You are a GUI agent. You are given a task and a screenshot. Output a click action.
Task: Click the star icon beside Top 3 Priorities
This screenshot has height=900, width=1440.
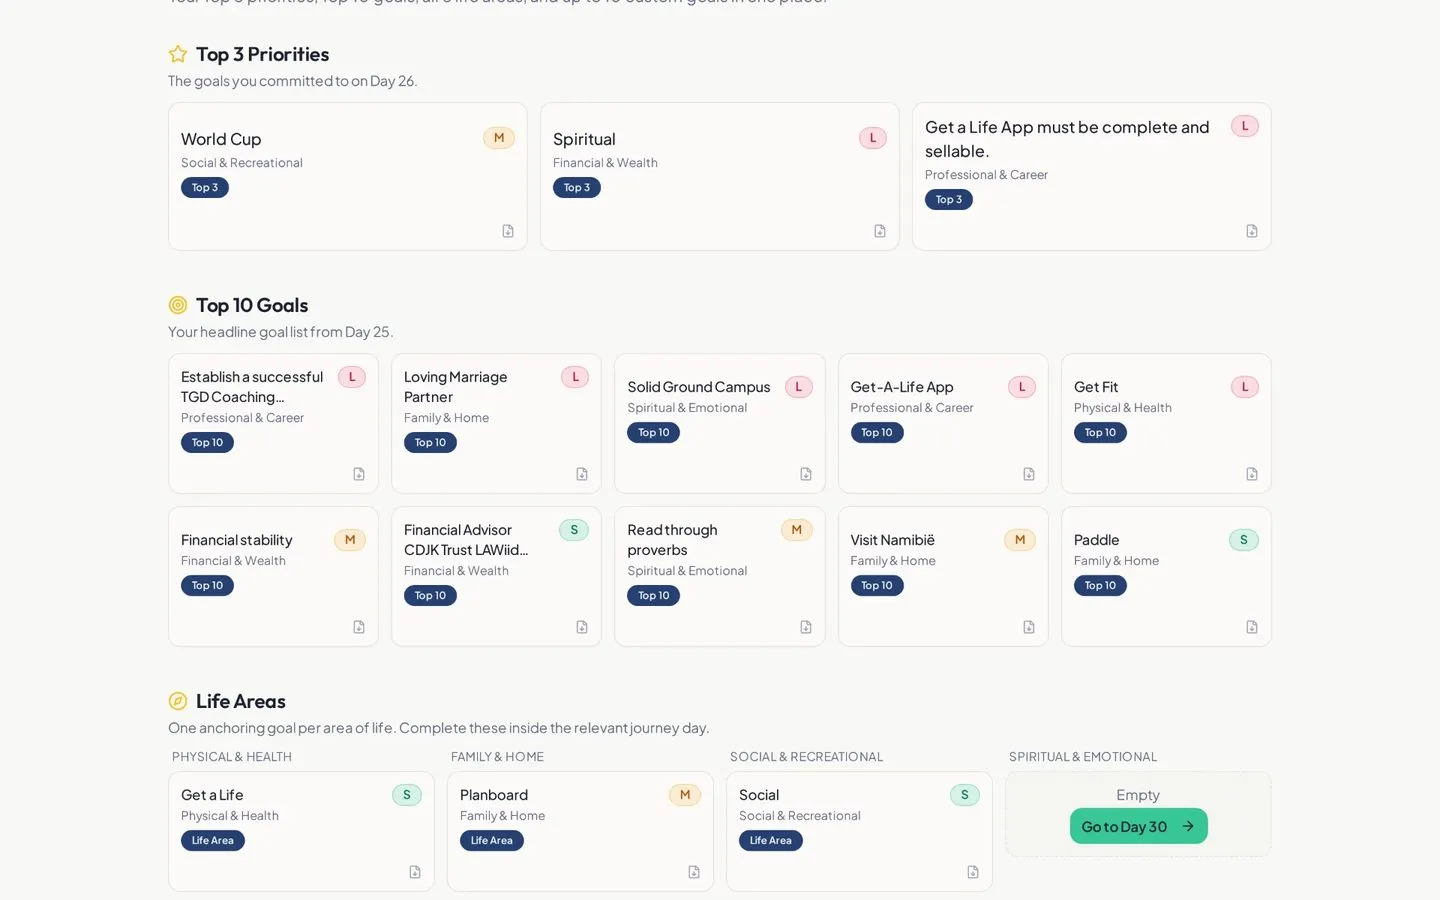pyautogui.click(x=178, y=54)
